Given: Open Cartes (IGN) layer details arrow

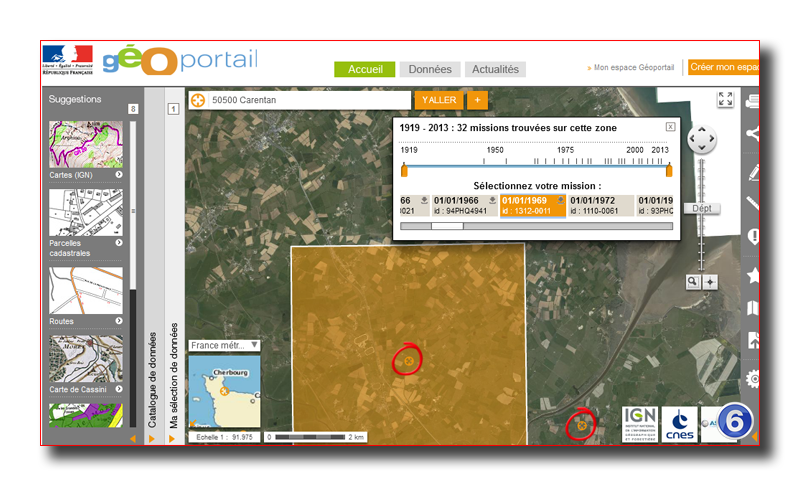Looking at the screenshot, I should [x=119, y=174].
